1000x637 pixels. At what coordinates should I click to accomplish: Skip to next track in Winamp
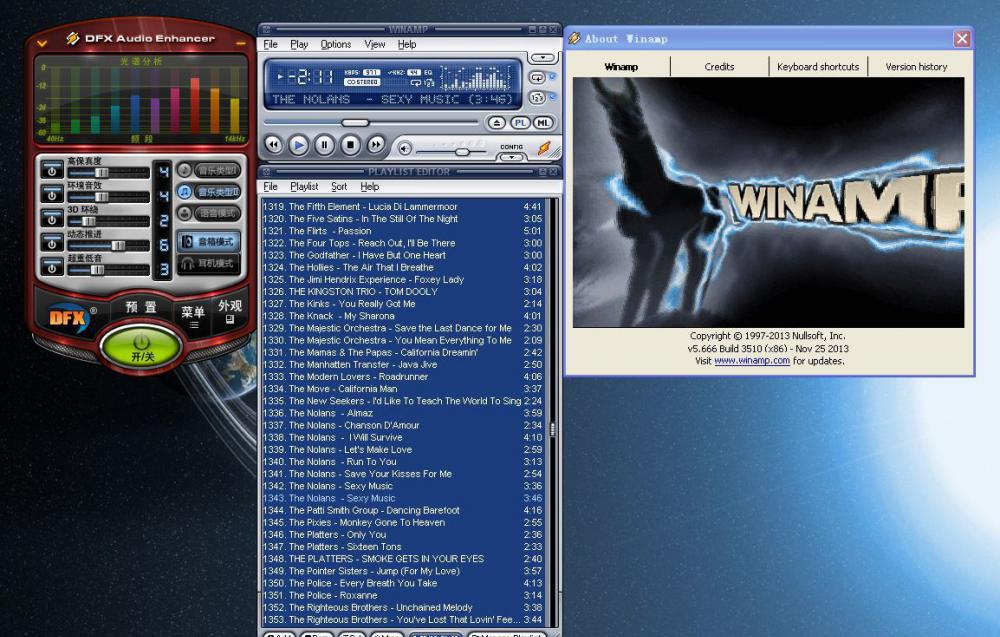376,145
